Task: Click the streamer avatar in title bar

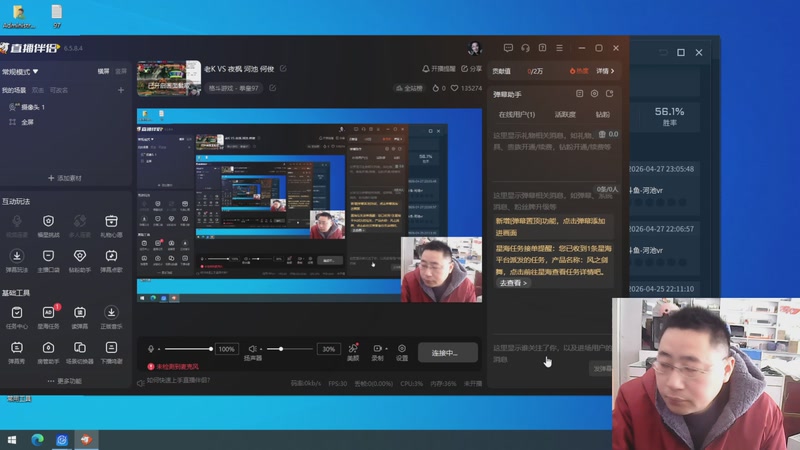Action: pos(475,48)
